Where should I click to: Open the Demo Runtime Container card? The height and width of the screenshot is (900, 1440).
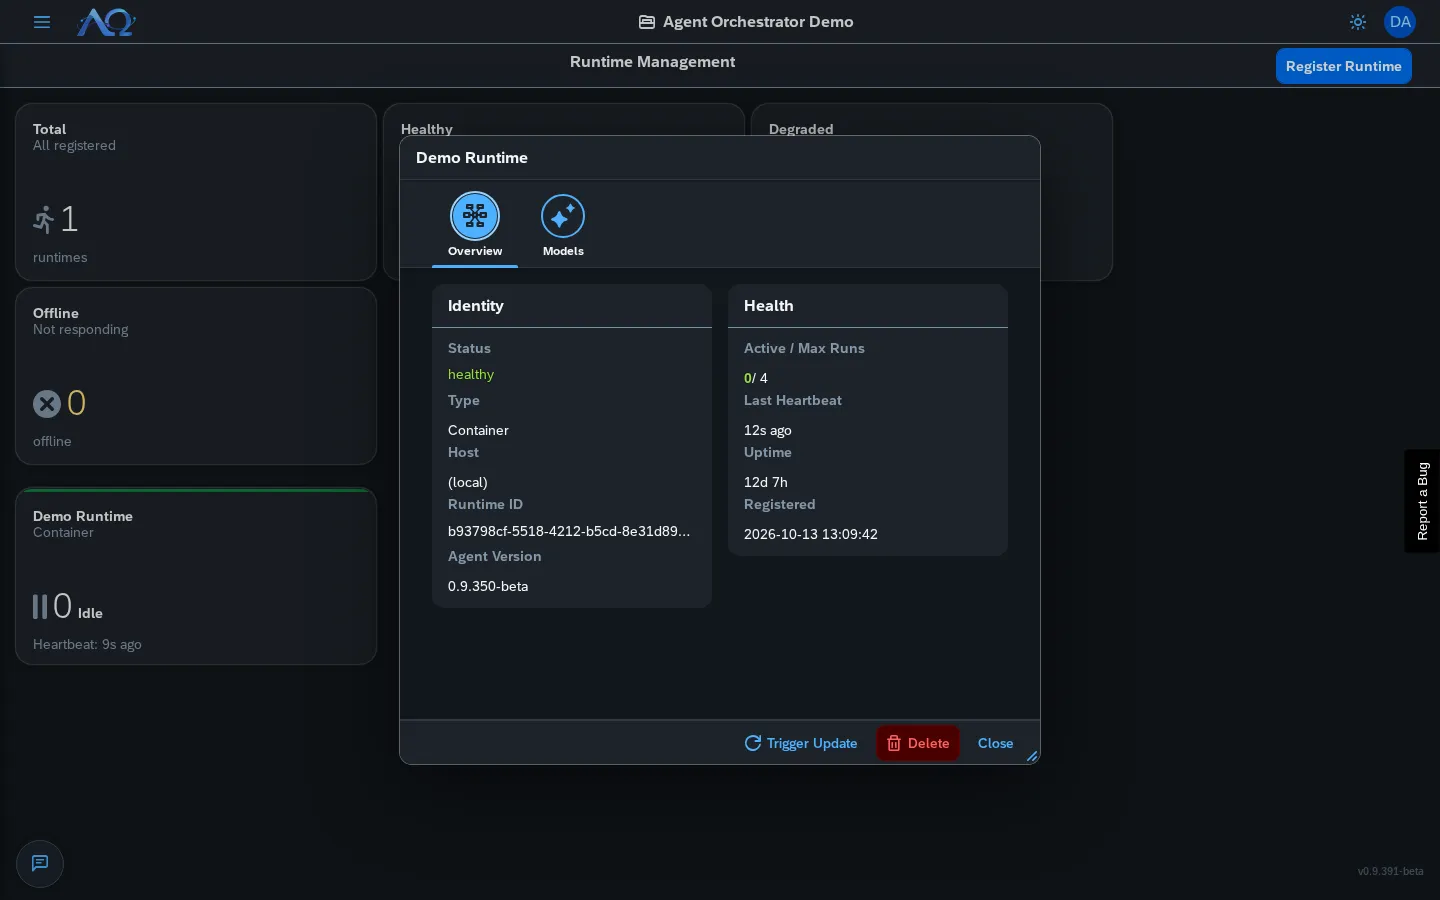point(196,576)
